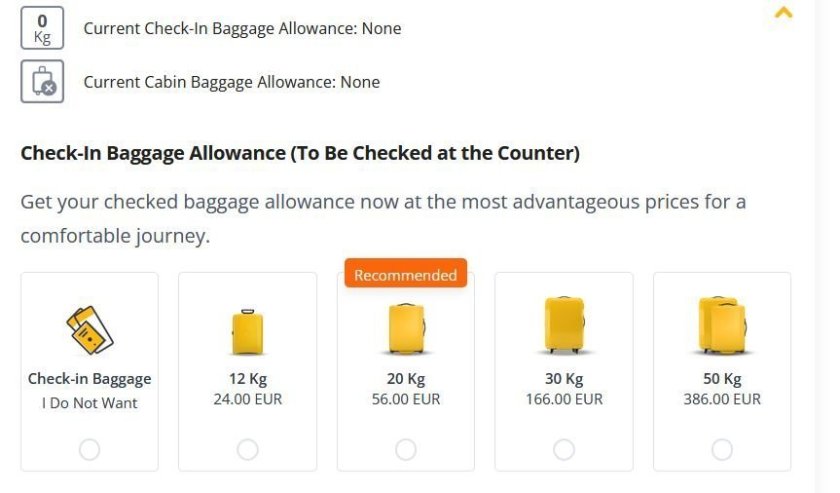The image size is (840, 493).
Task: Click the 386.00 EUR price text
Action: click(x=722, y=399)
